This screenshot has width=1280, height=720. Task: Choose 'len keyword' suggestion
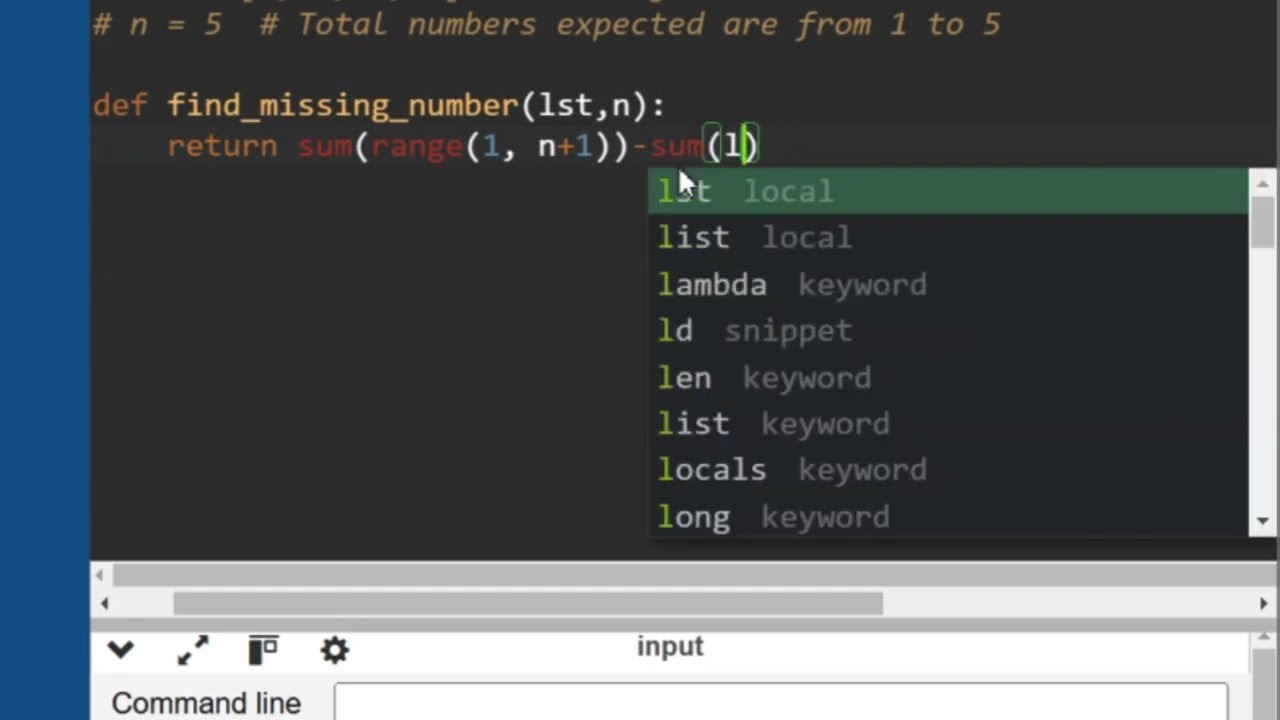click(x=949, y=377)
